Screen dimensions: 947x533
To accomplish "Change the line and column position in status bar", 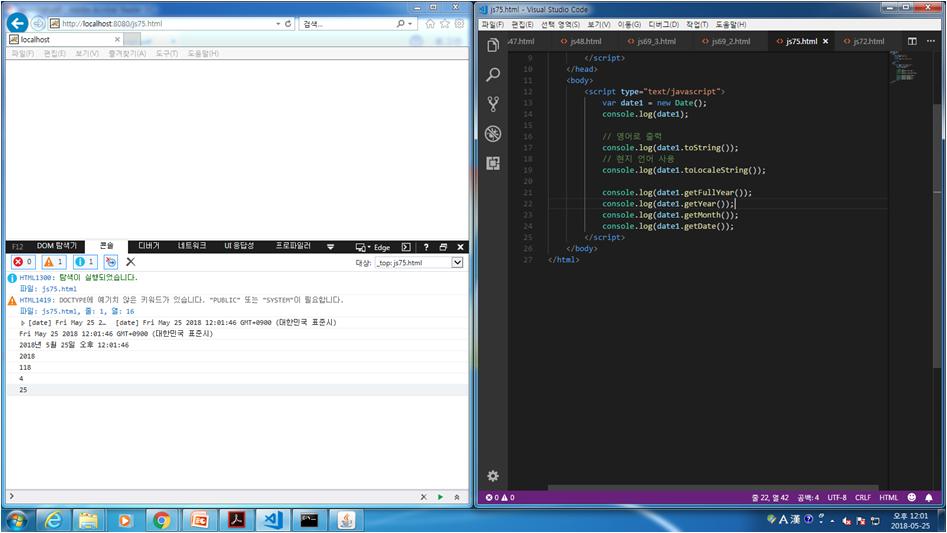I will click(769, 497).
